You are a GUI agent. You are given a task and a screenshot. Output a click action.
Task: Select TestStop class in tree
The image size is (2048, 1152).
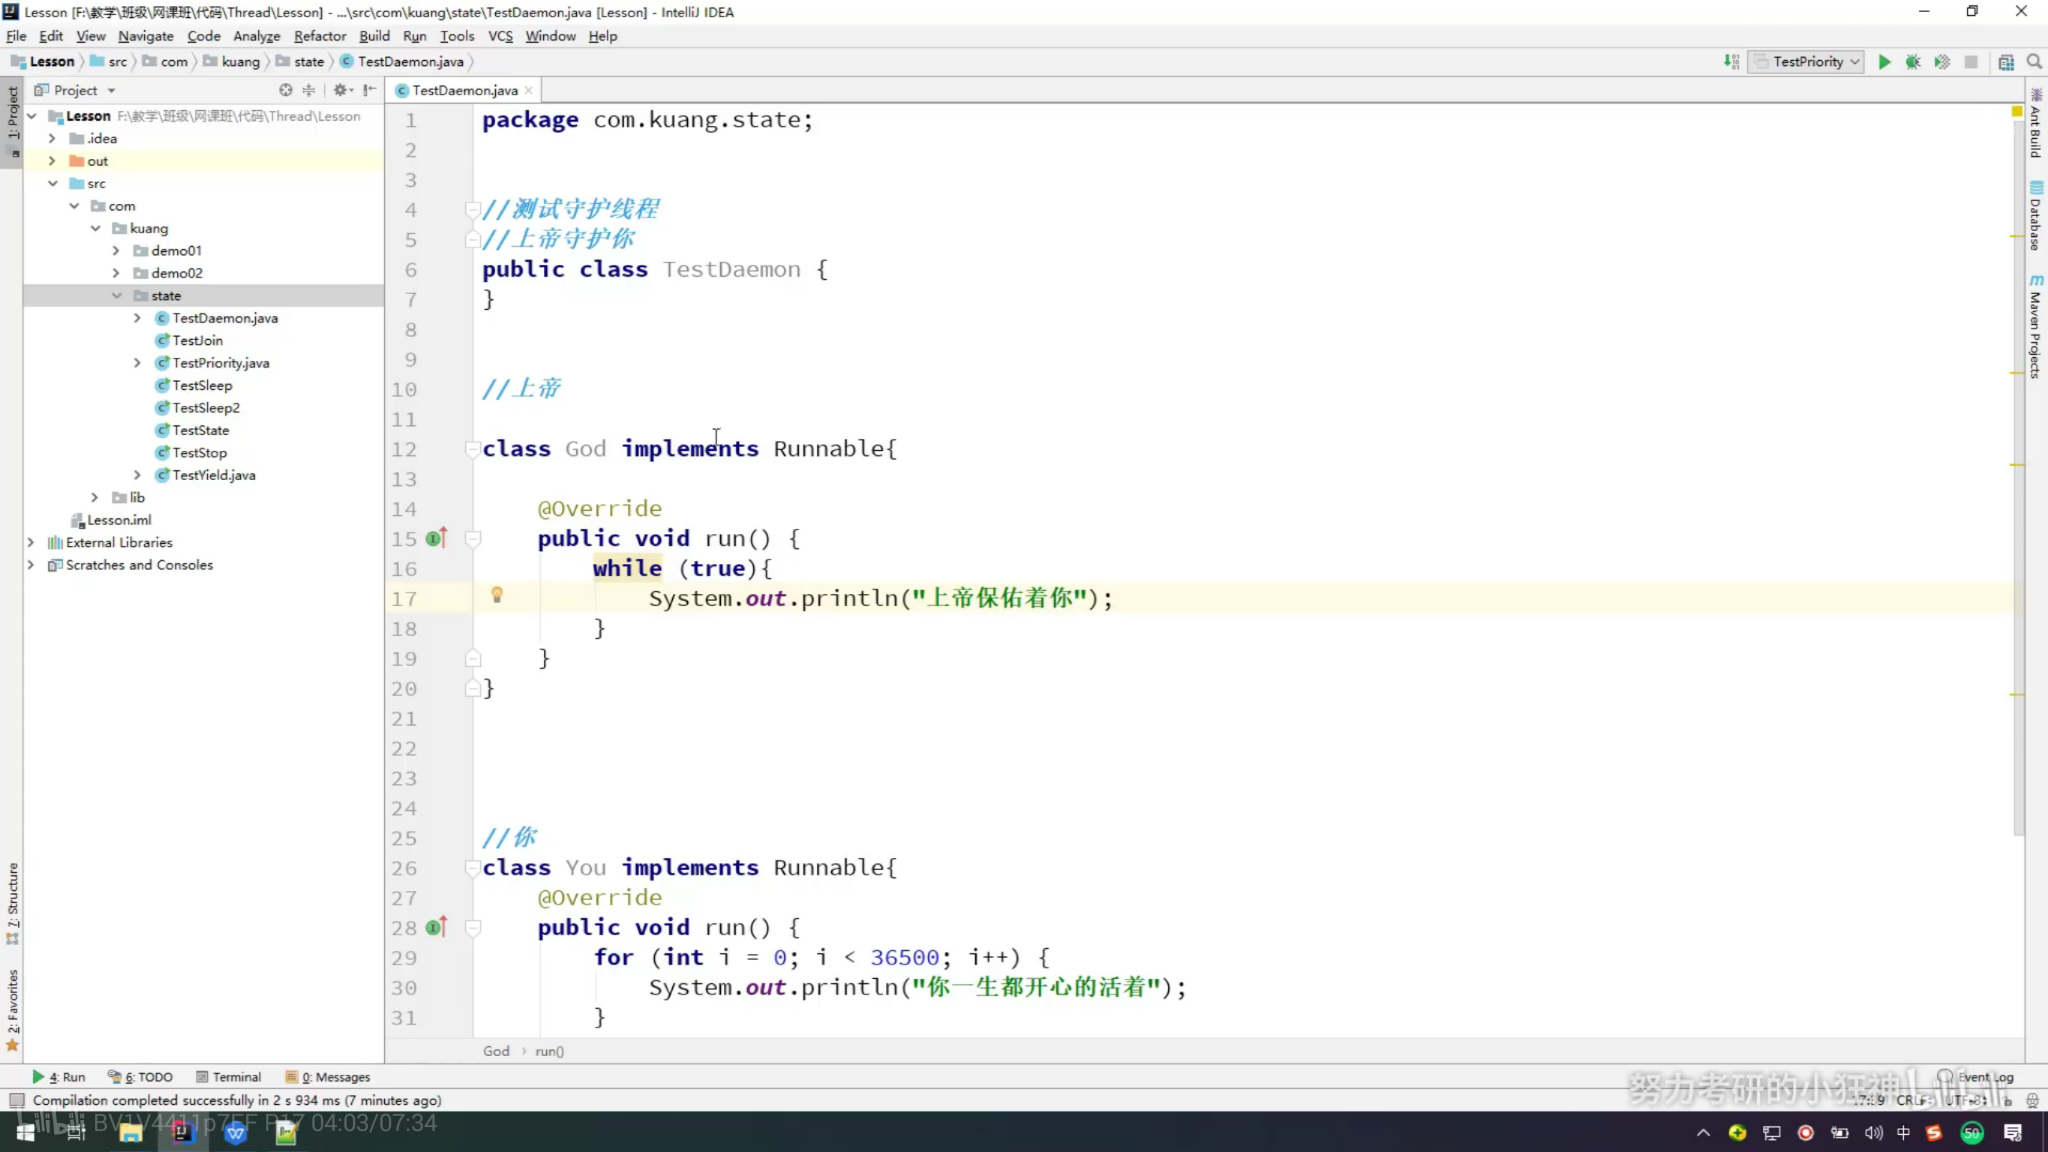click(199, 453)
